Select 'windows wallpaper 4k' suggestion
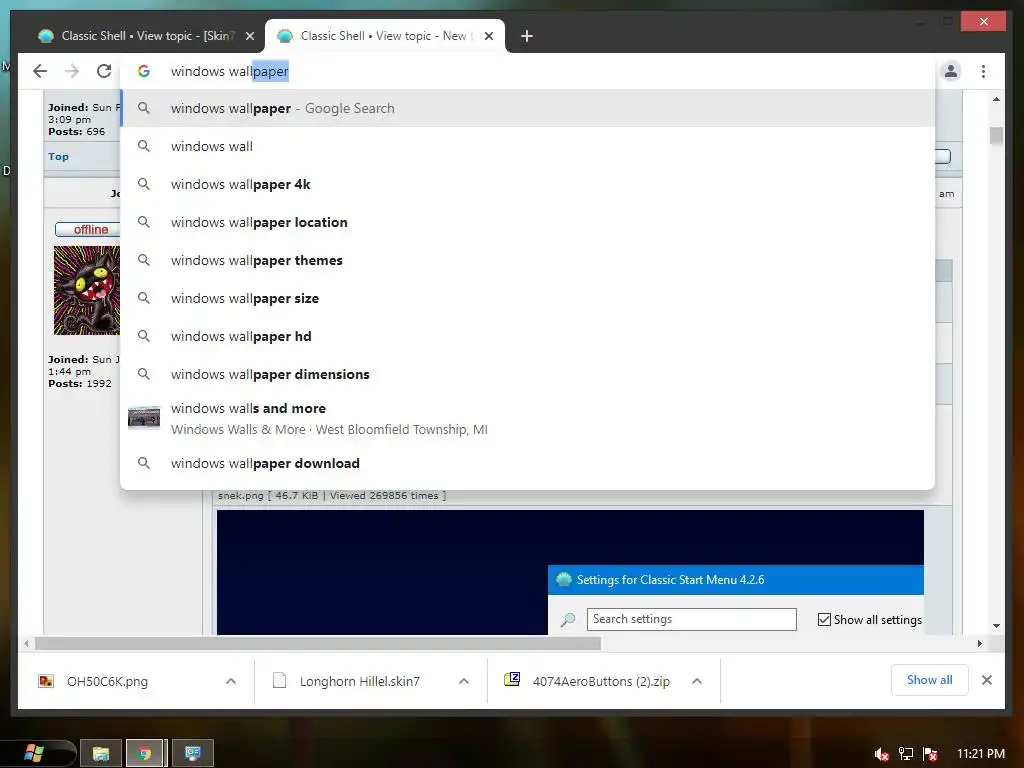Screen dimensions: 1024x768 click(x=528, y=184)
